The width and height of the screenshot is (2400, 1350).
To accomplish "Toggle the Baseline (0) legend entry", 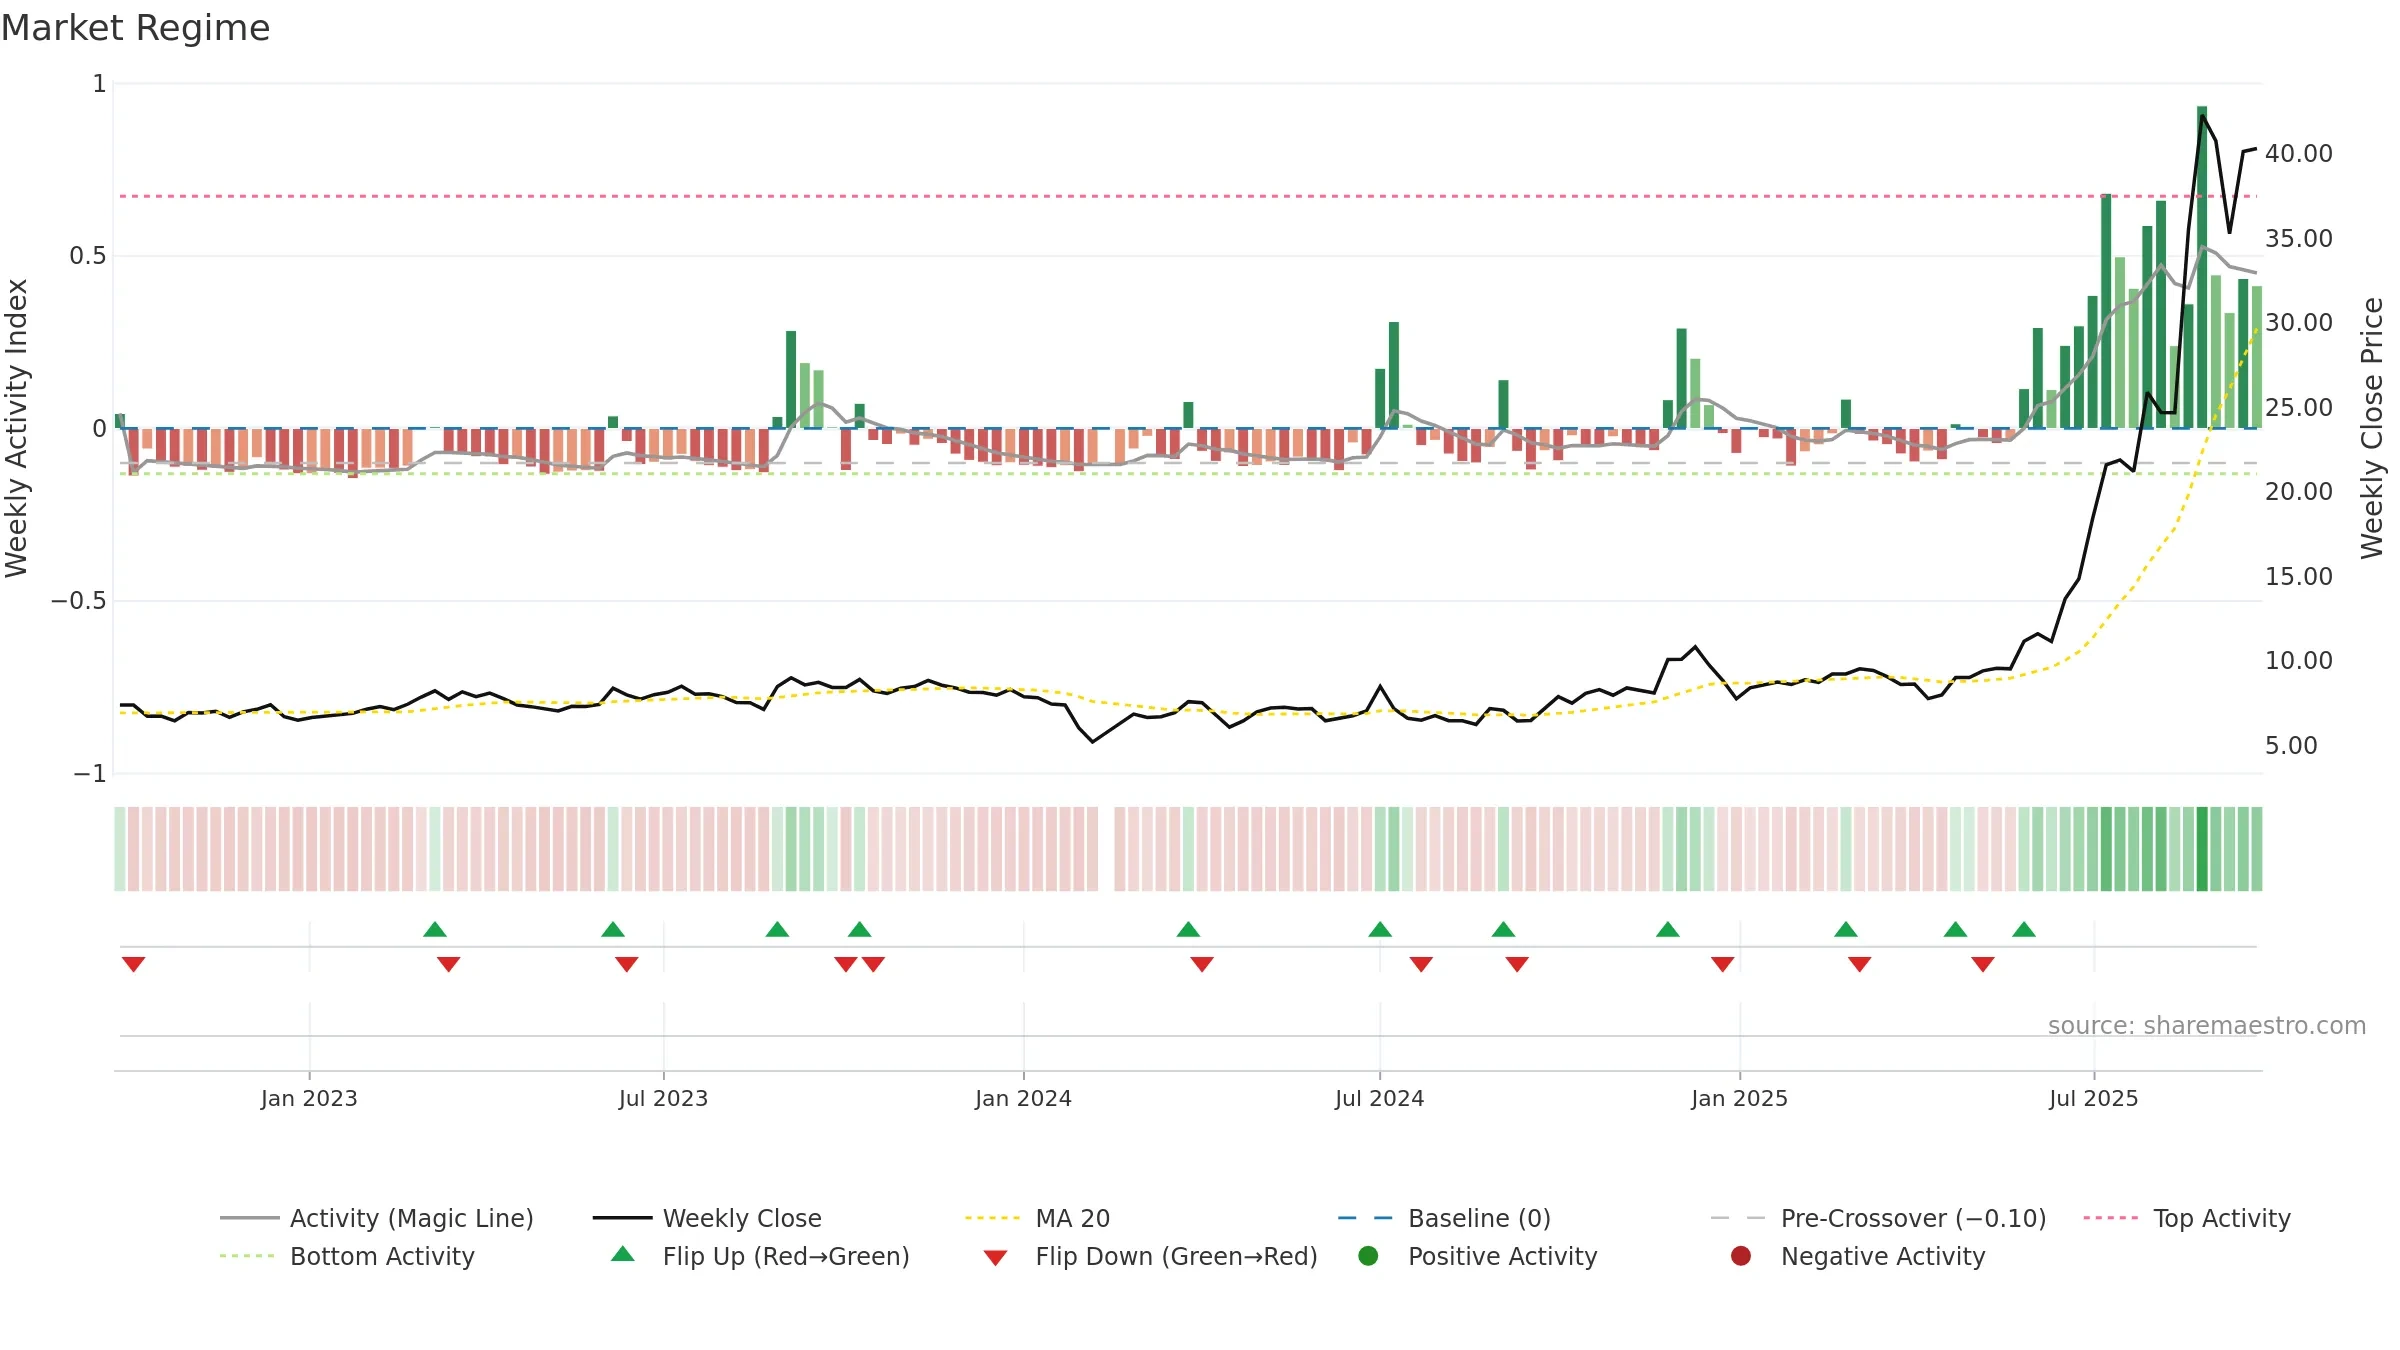I will (x=1444, y=1218).
